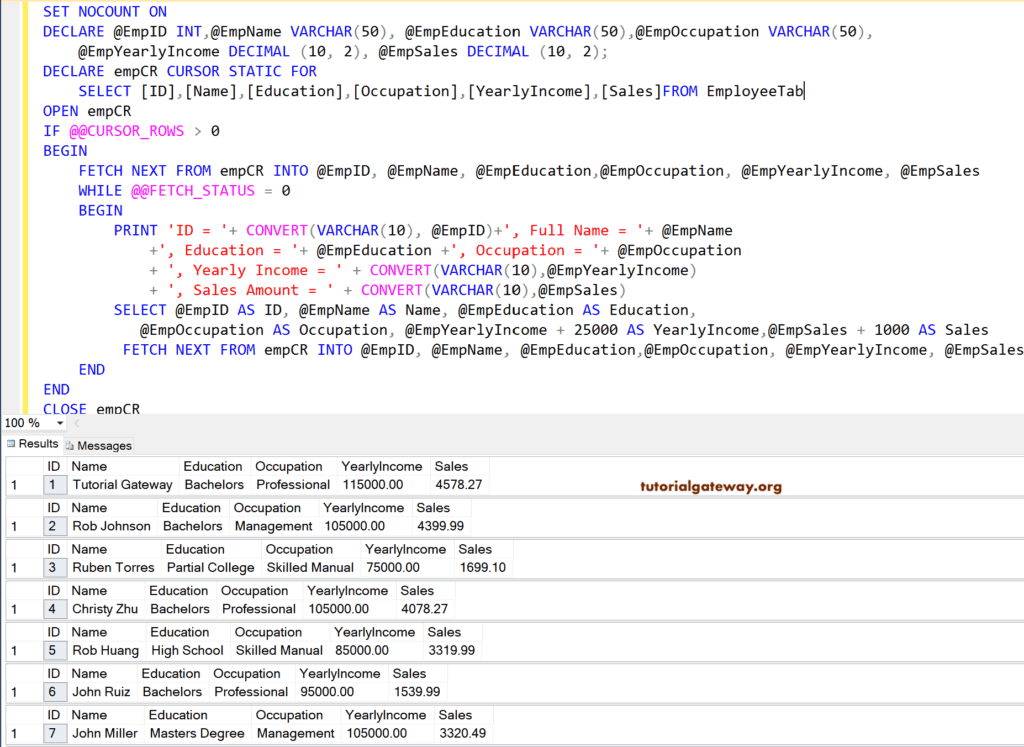Select the 115000.00 yearly income cell
This screenshot has height=747, width=1024.
[x=383, y=485]
